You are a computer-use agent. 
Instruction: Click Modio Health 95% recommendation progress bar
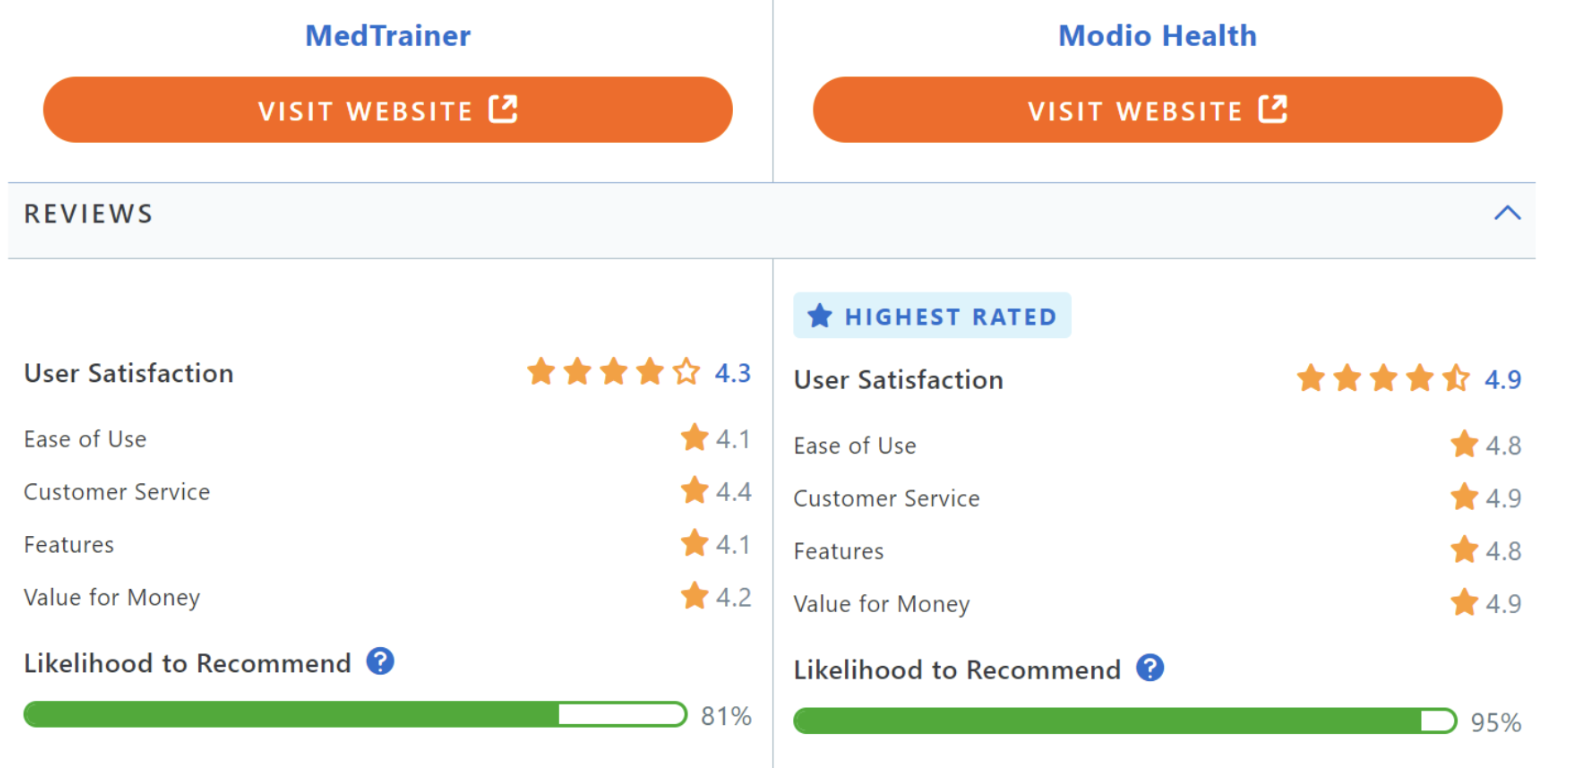pyautogui.click(x=1125, y=721)
